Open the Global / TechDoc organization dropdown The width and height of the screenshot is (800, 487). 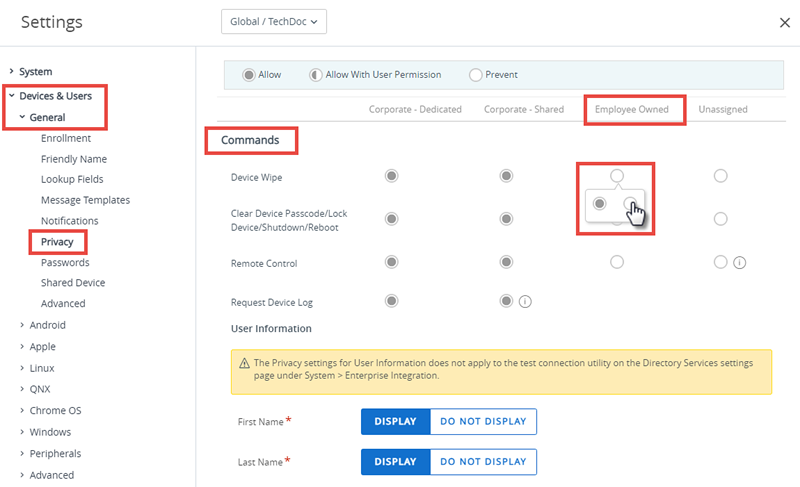coord(274,21)
